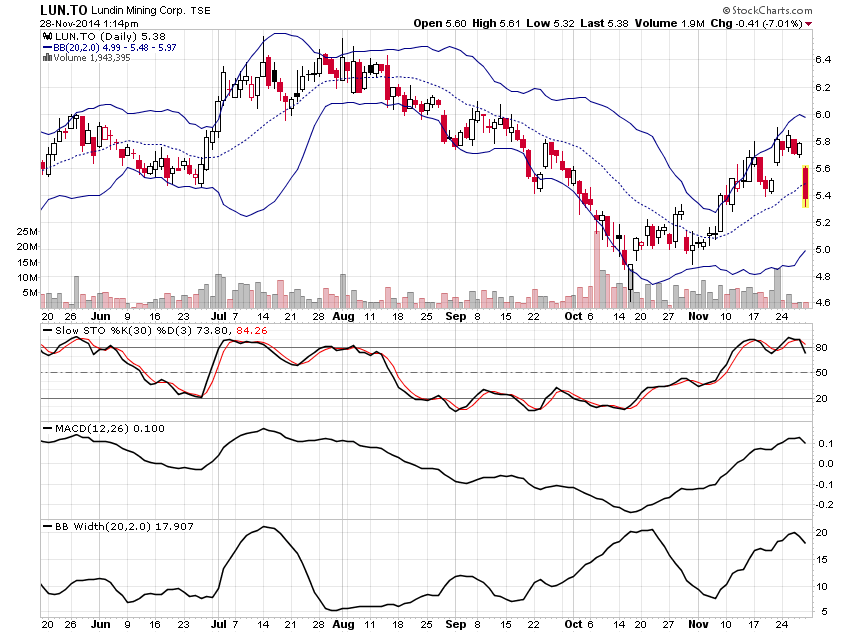Click the candlestick icon beside LUN.TO (Daily)
The image size is (850, 633).
tap(47, 36)
